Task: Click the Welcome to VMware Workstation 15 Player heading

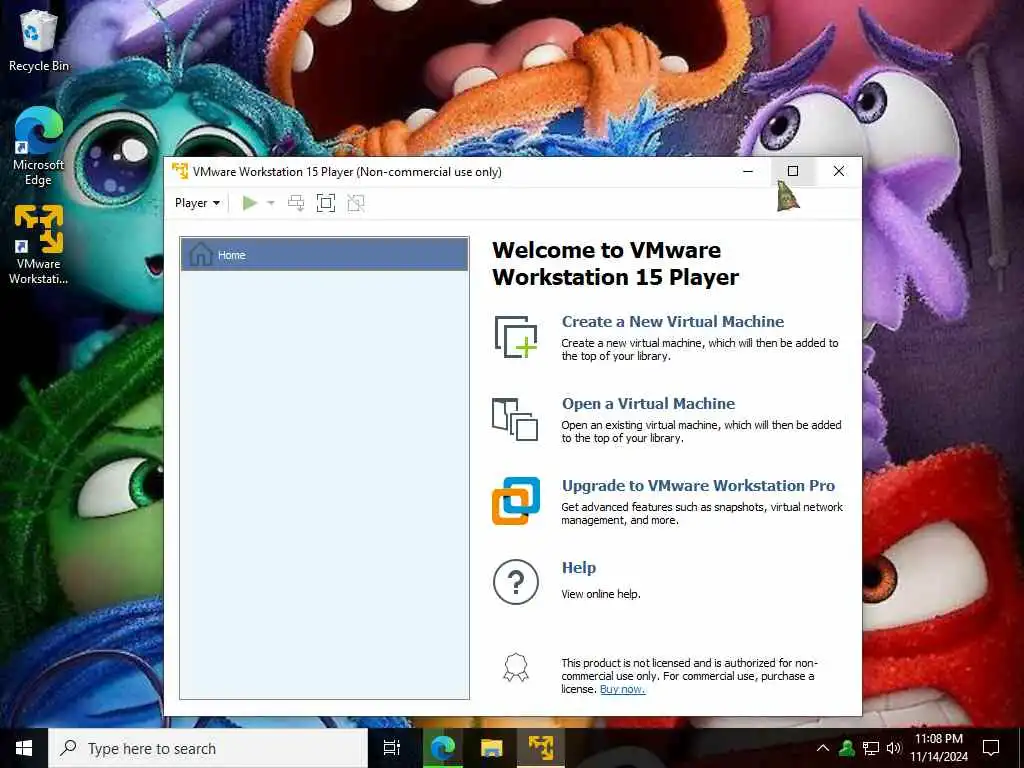Action: tap(615, 264)
